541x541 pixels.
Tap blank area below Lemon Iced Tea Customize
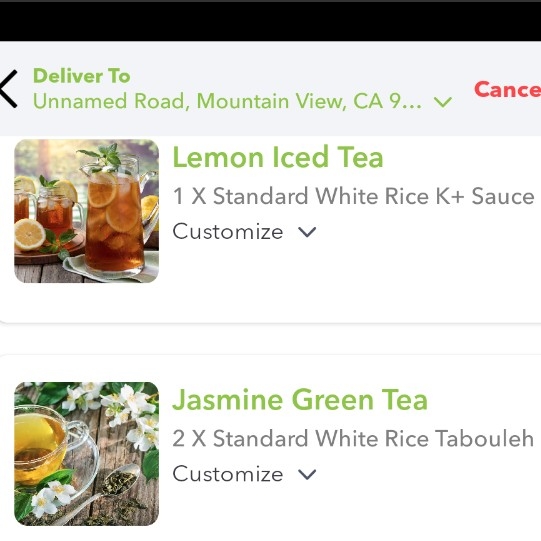[x=345, y=283]
